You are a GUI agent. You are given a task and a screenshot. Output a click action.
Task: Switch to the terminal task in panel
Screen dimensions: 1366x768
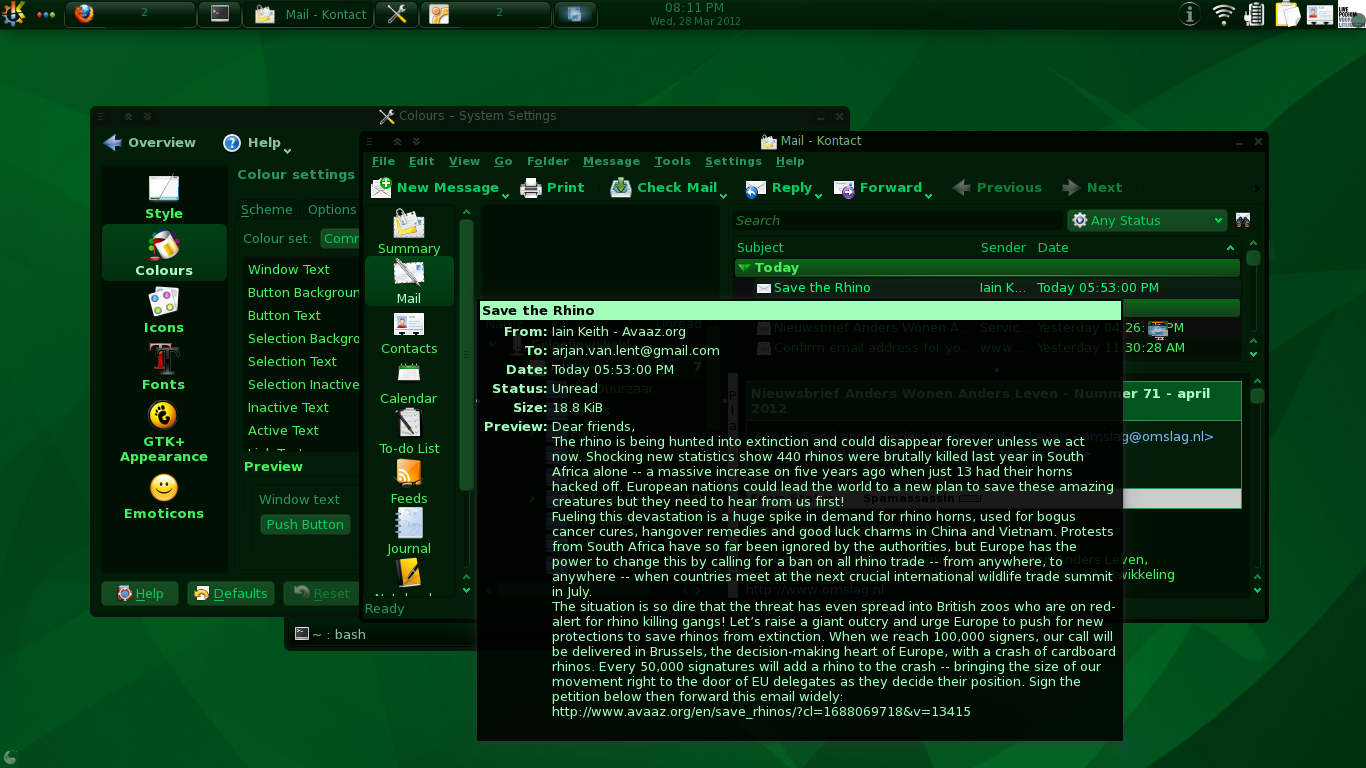(220, 14)
